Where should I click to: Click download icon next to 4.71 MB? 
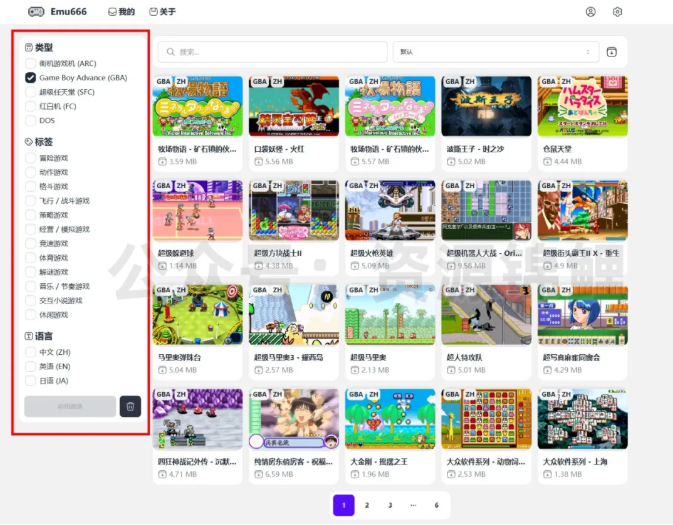point(162,474)
